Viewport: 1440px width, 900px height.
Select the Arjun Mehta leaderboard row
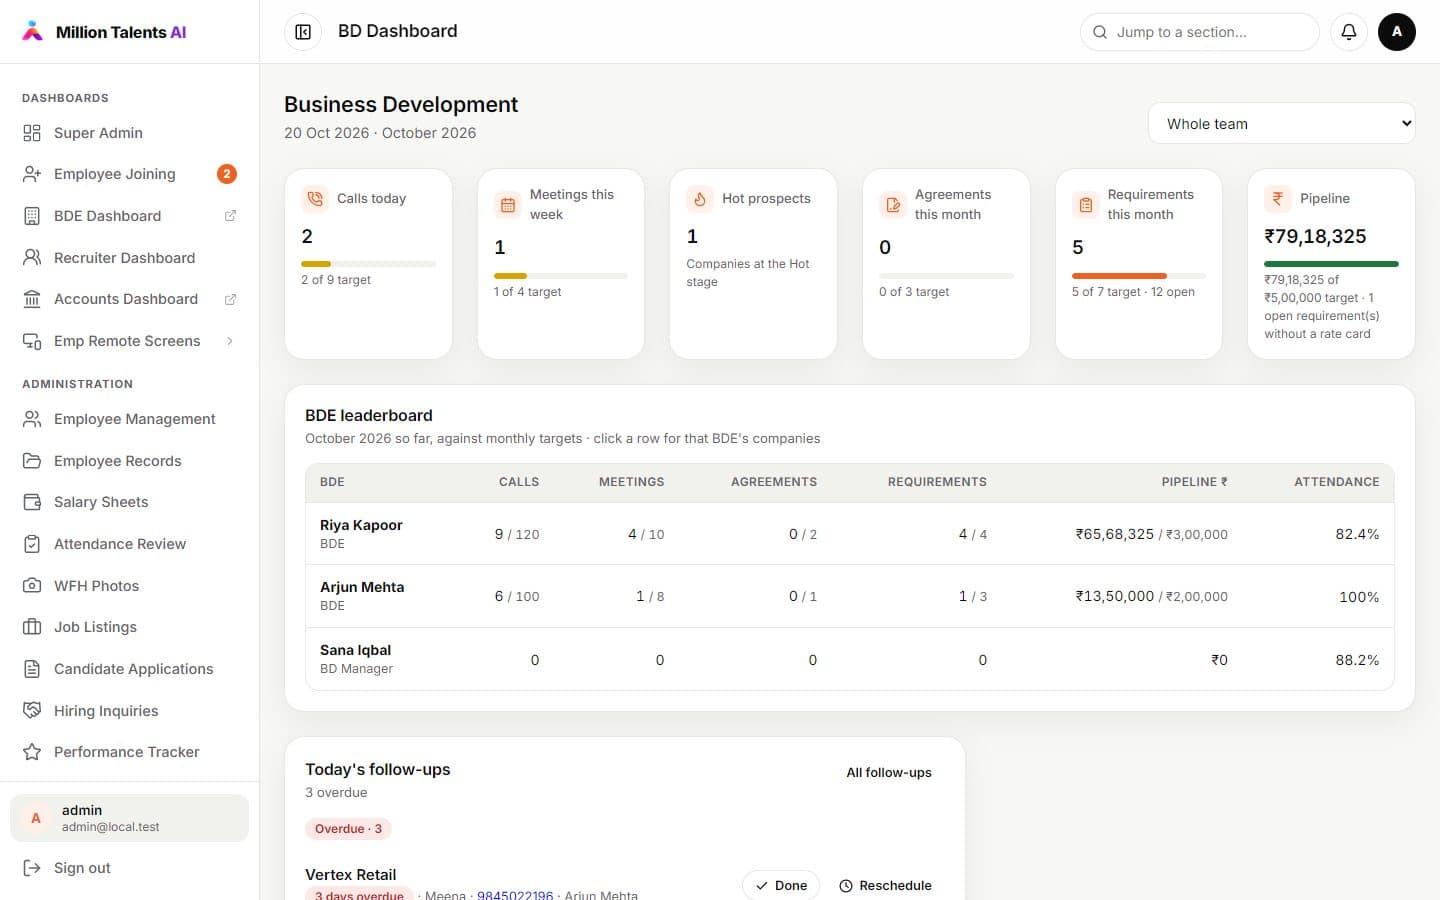pyautogui.click(x=849, y=596)
